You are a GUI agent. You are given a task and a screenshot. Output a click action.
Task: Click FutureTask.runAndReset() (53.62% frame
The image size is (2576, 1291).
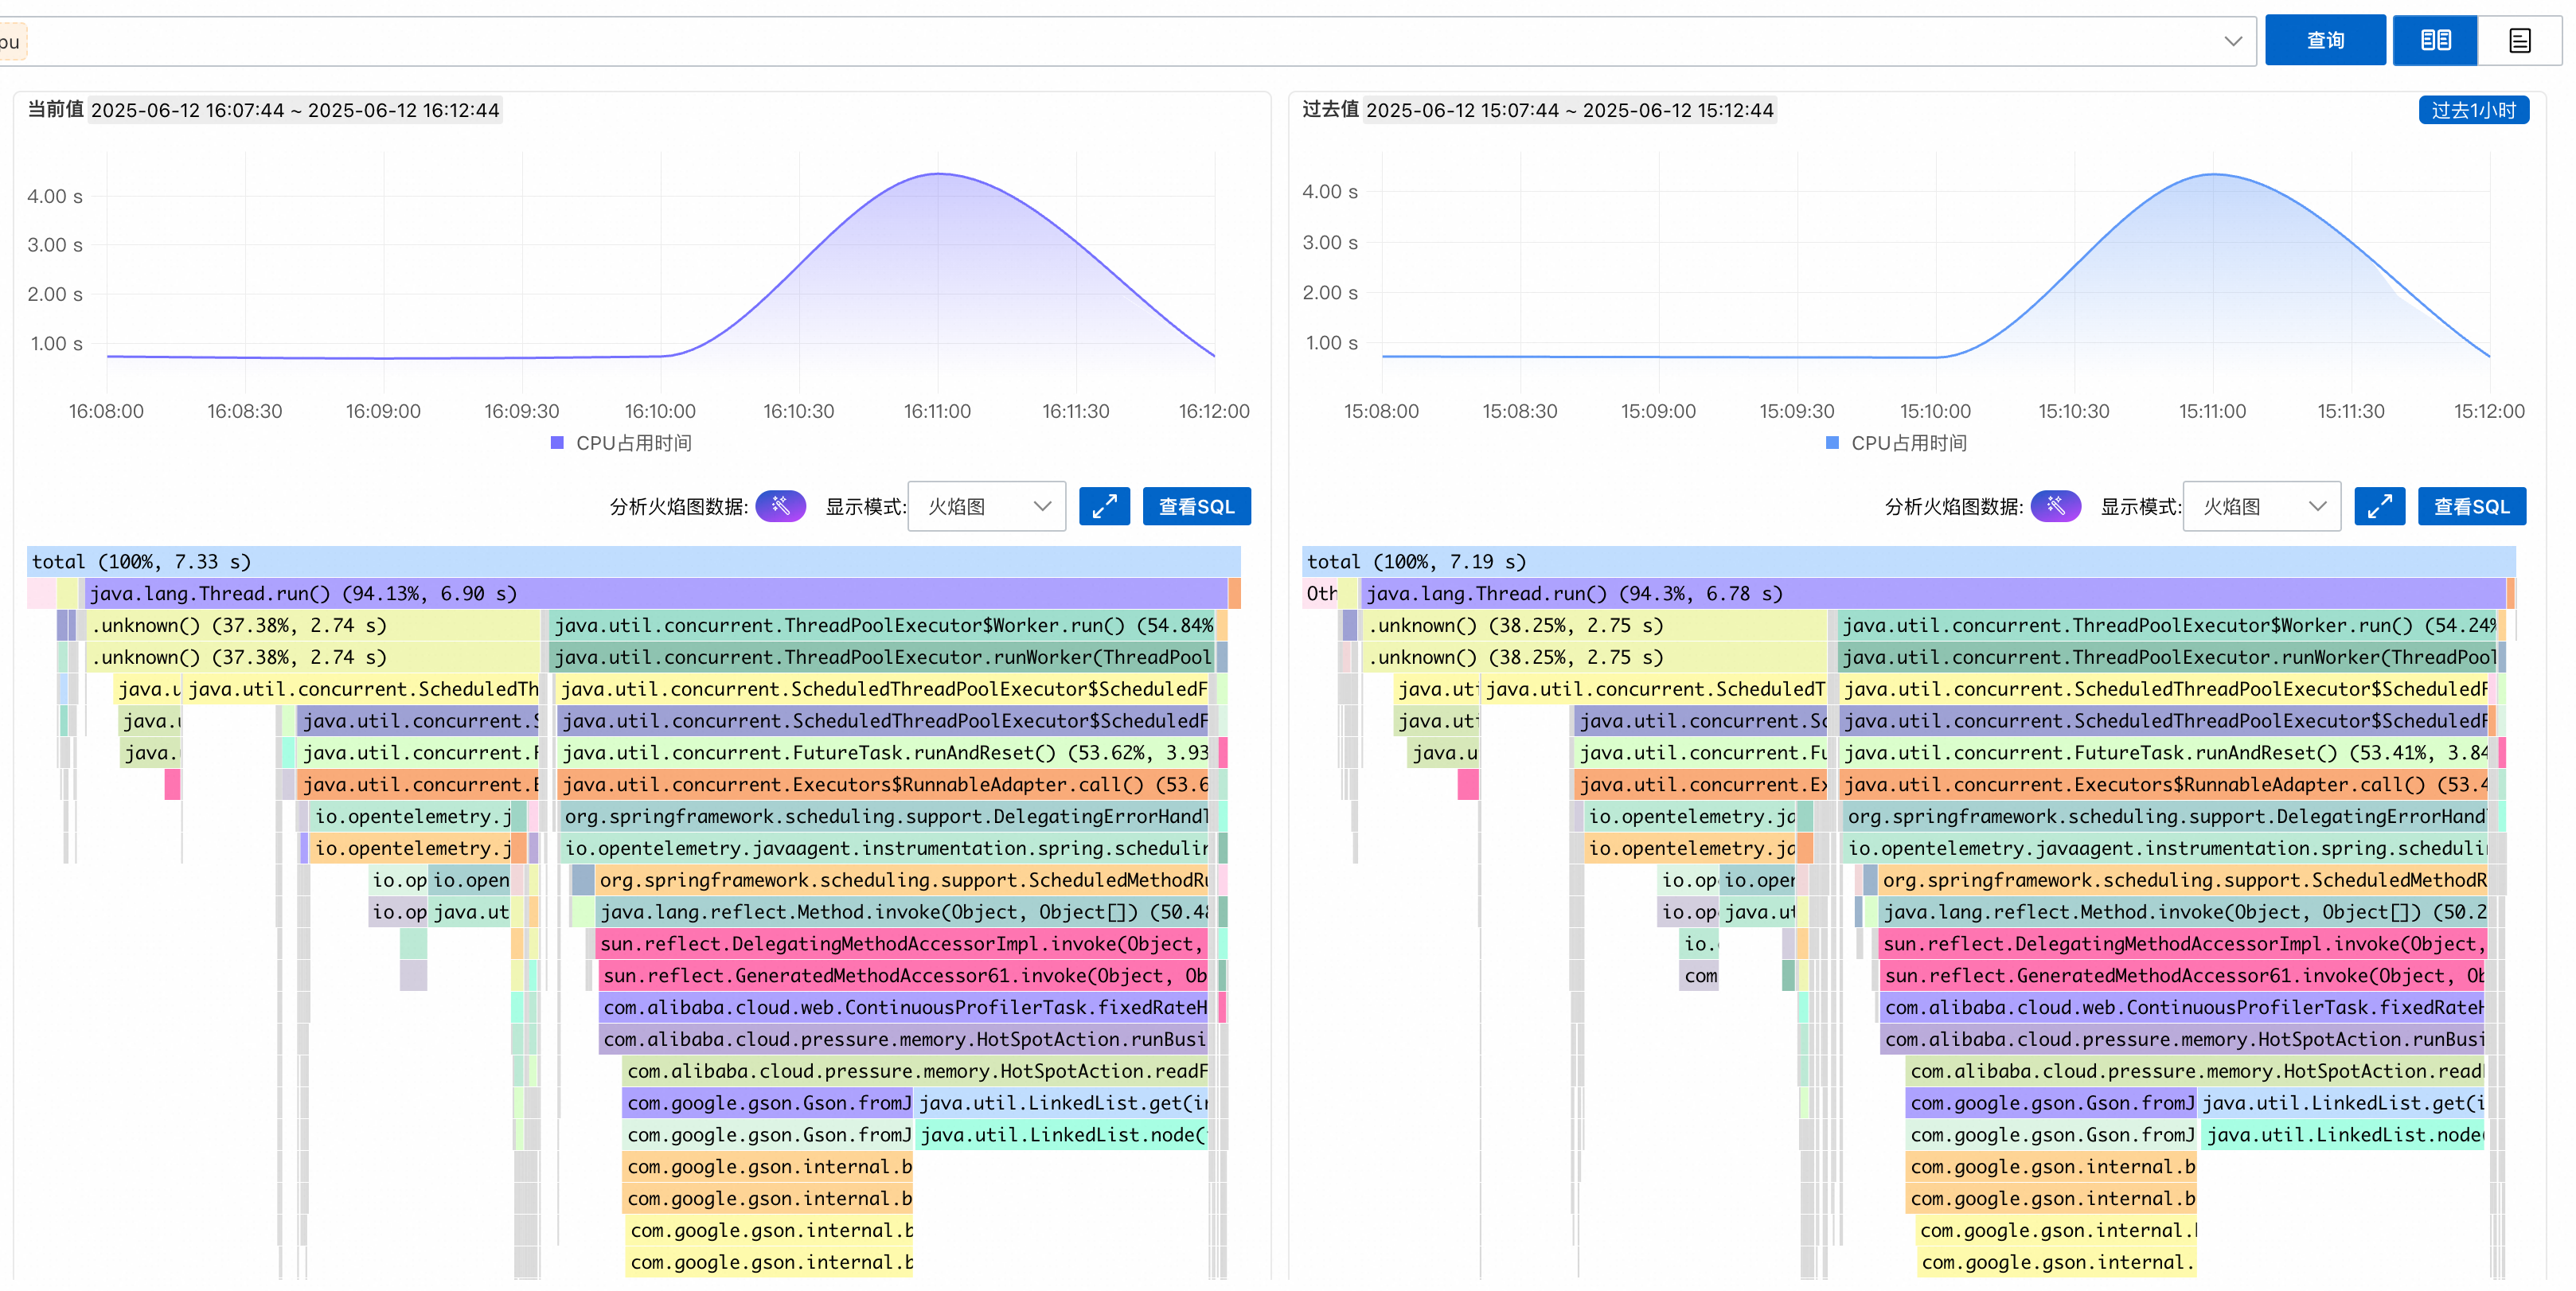(884, 752)
